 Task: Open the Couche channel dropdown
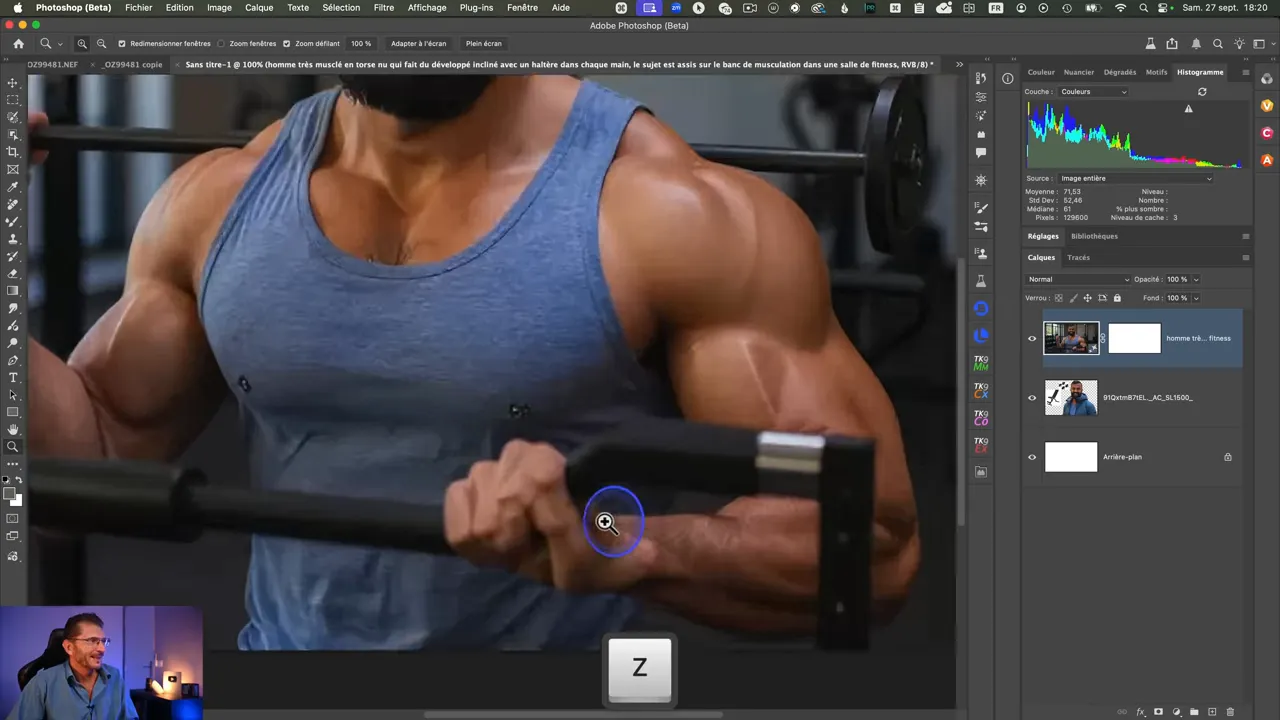tap(1093, 92)
